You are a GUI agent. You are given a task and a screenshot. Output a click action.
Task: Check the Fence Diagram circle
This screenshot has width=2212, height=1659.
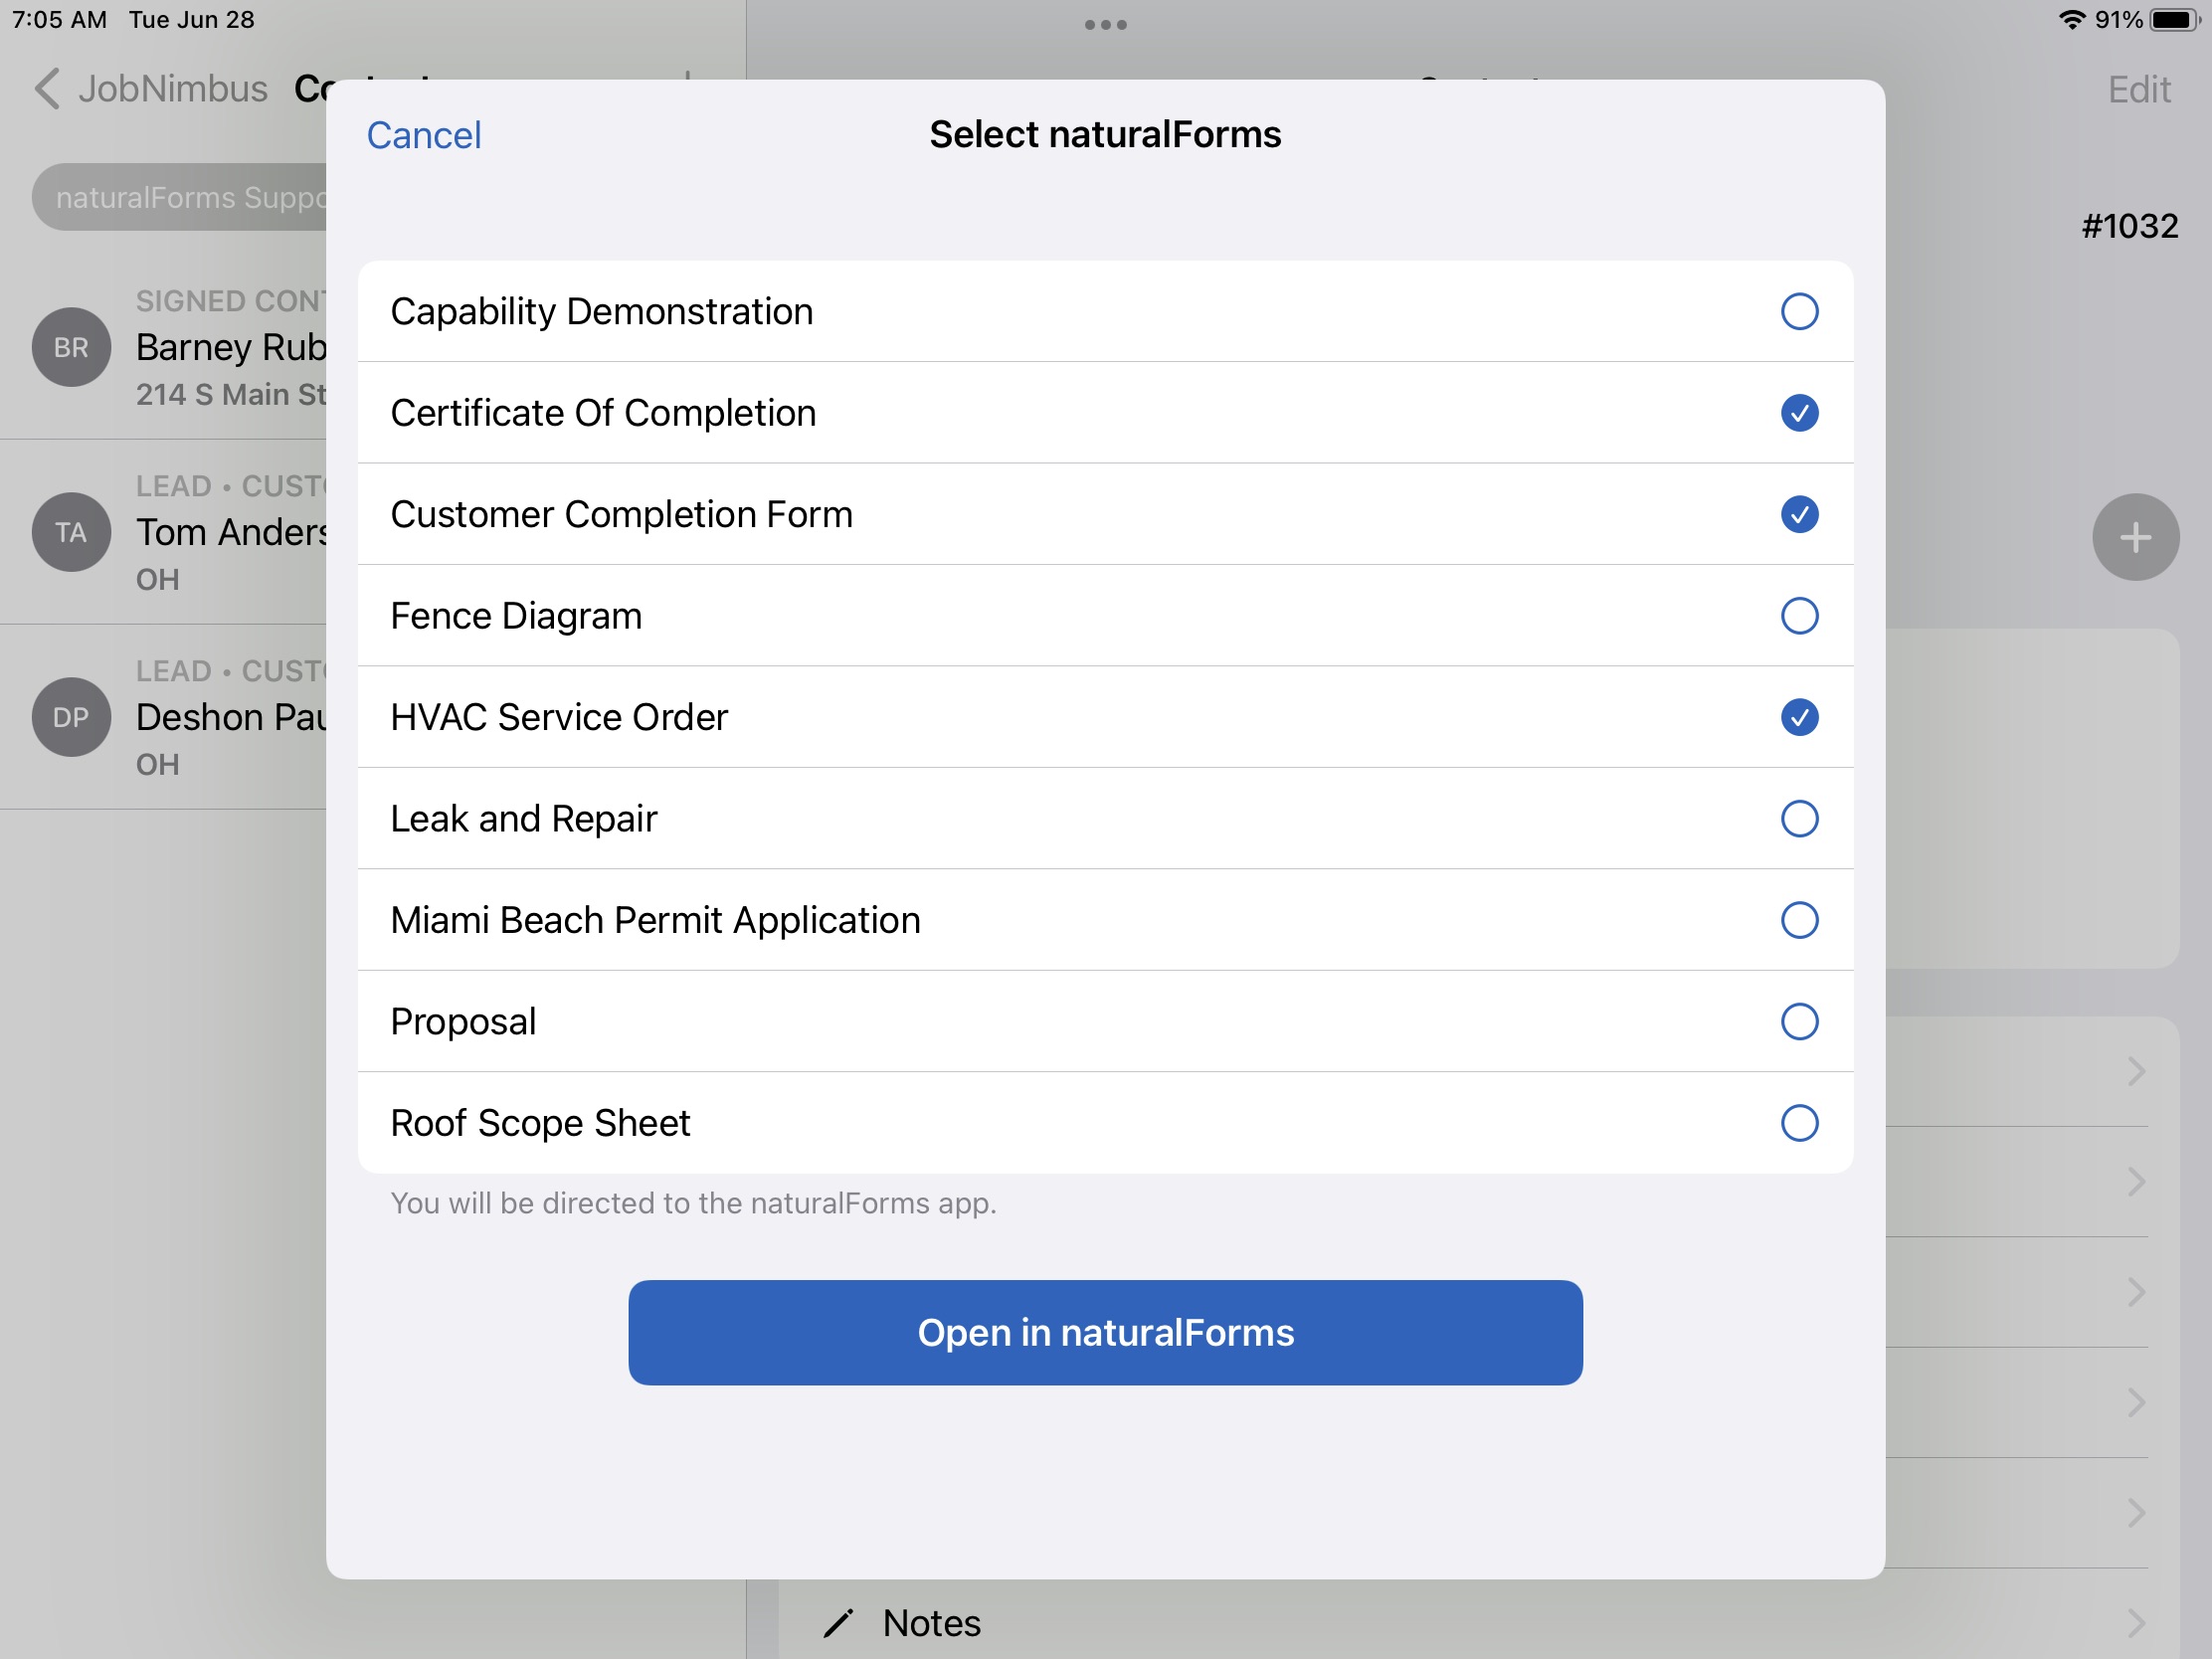click(1799, 616)
